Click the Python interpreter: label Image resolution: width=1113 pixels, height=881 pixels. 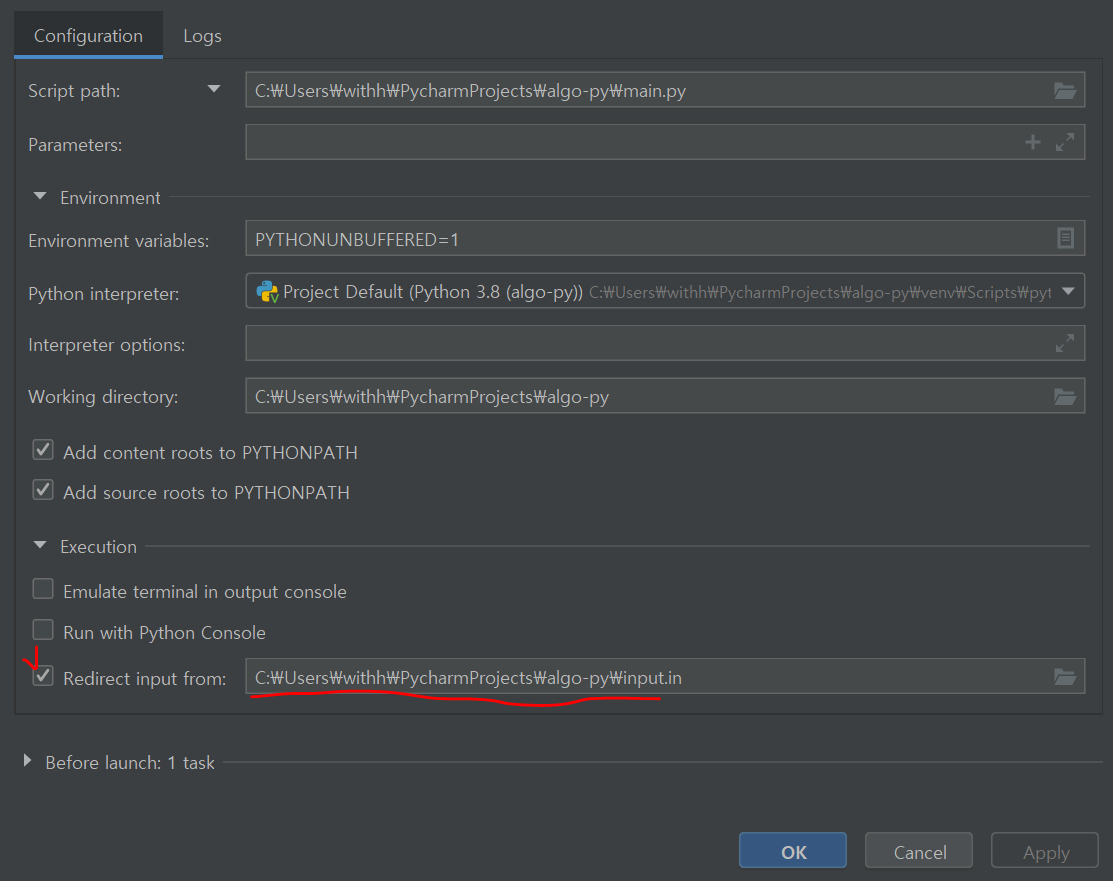[104, 294]
